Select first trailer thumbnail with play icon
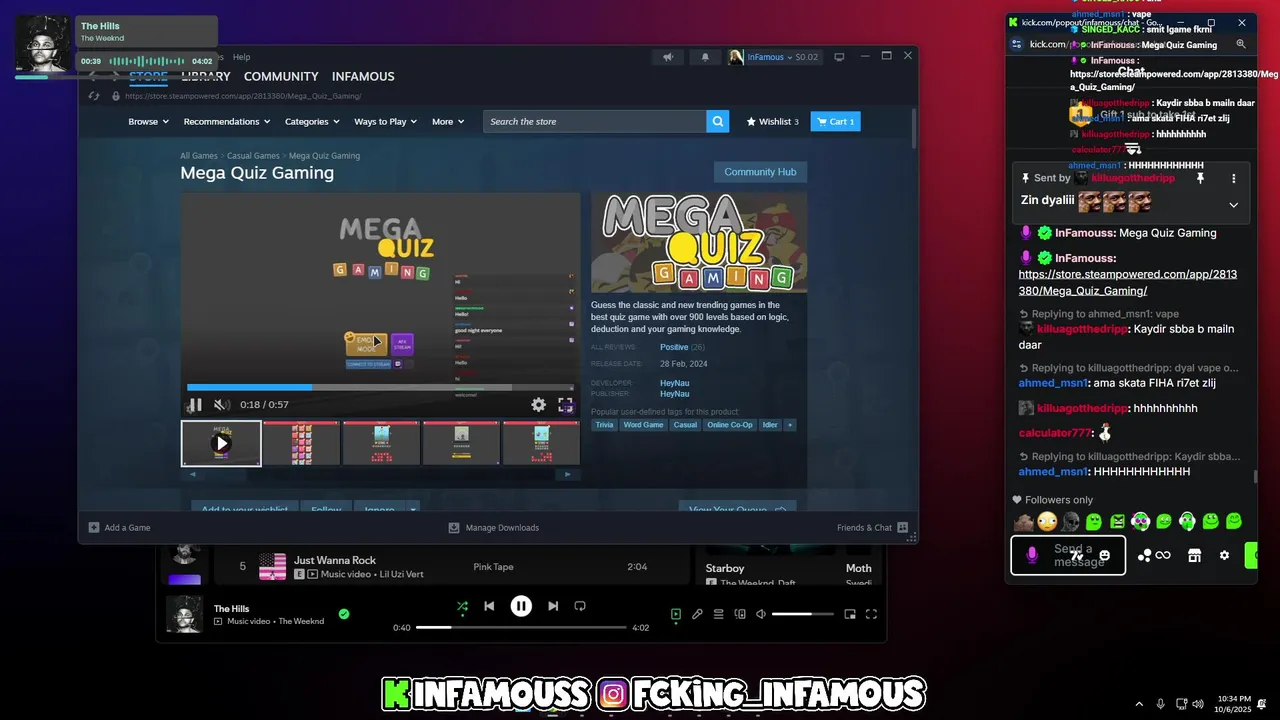 click(221, 443)
